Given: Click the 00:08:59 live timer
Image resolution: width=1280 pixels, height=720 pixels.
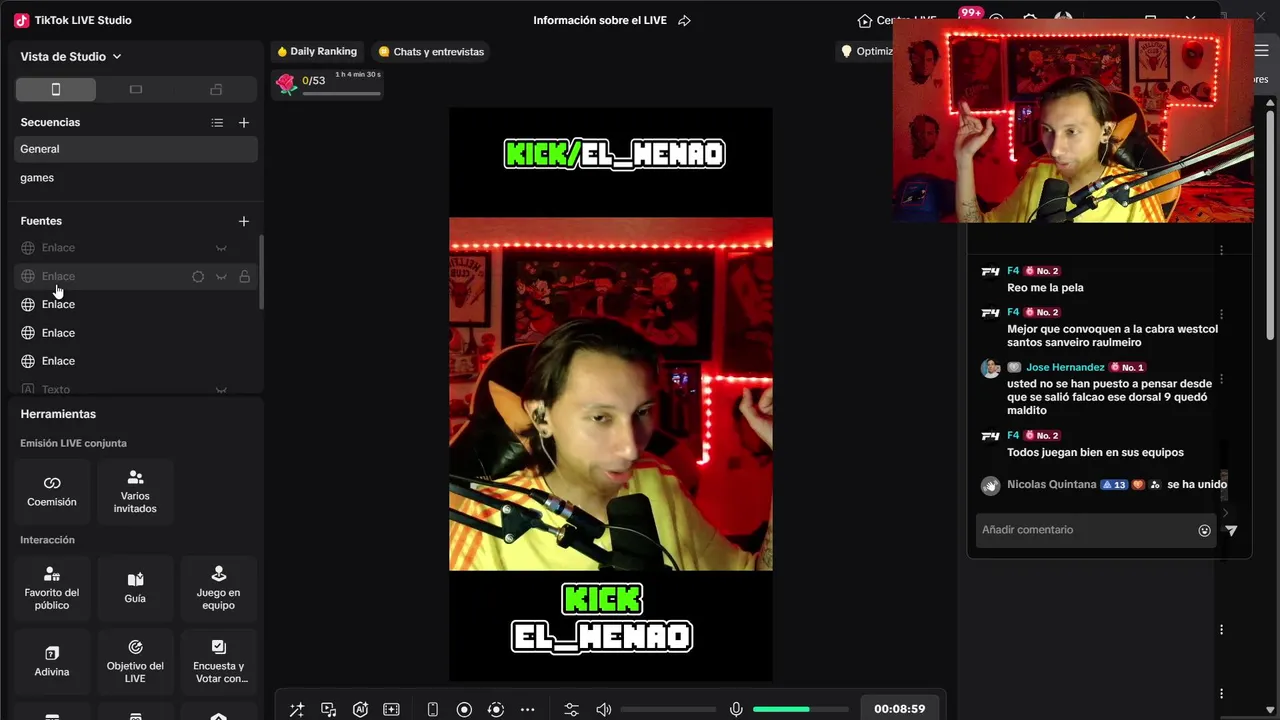Looking at the screenshot, I should 899,709.
